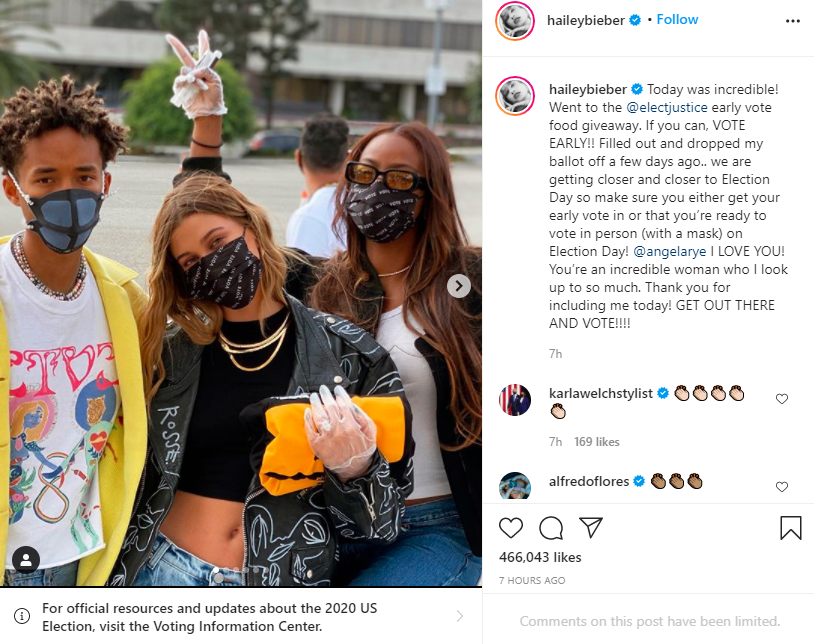Save the post with the bookmark icon
814x644 pixels.
790,528
